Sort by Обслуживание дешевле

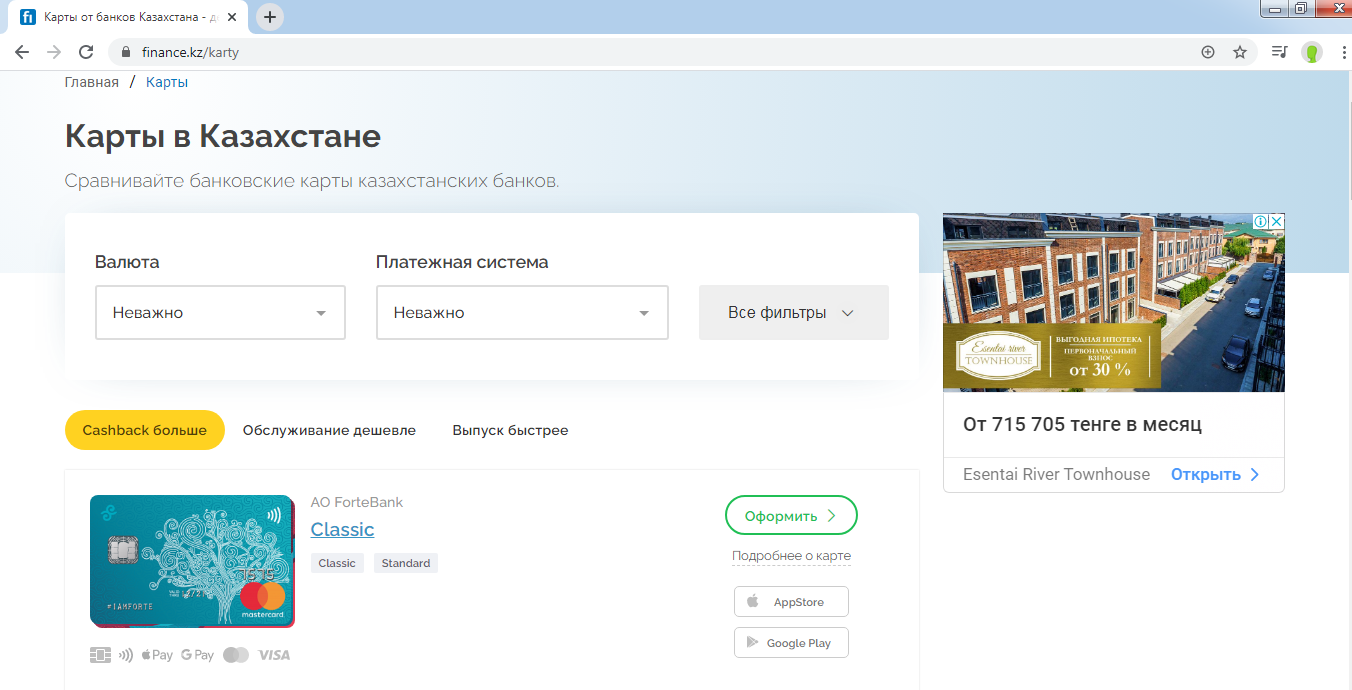[x=329, y=430]
